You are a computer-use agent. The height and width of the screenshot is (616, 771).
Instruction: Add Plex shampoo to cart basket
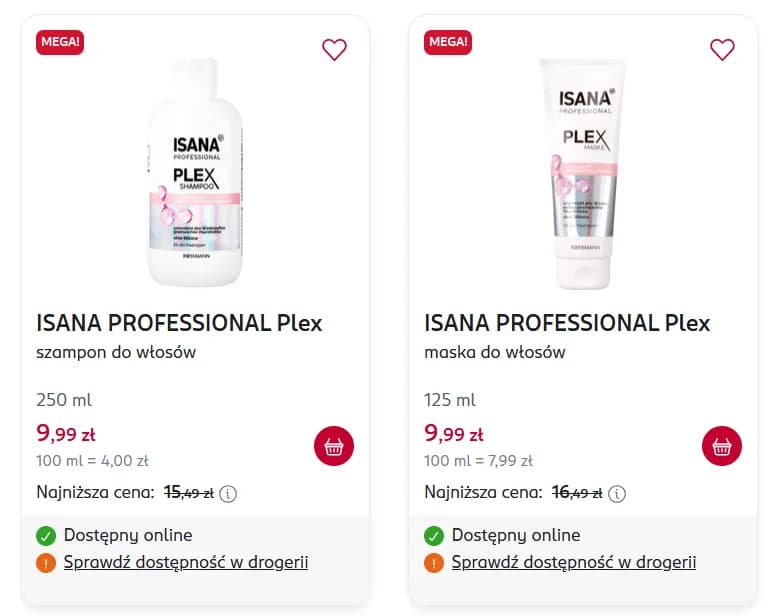334,446
